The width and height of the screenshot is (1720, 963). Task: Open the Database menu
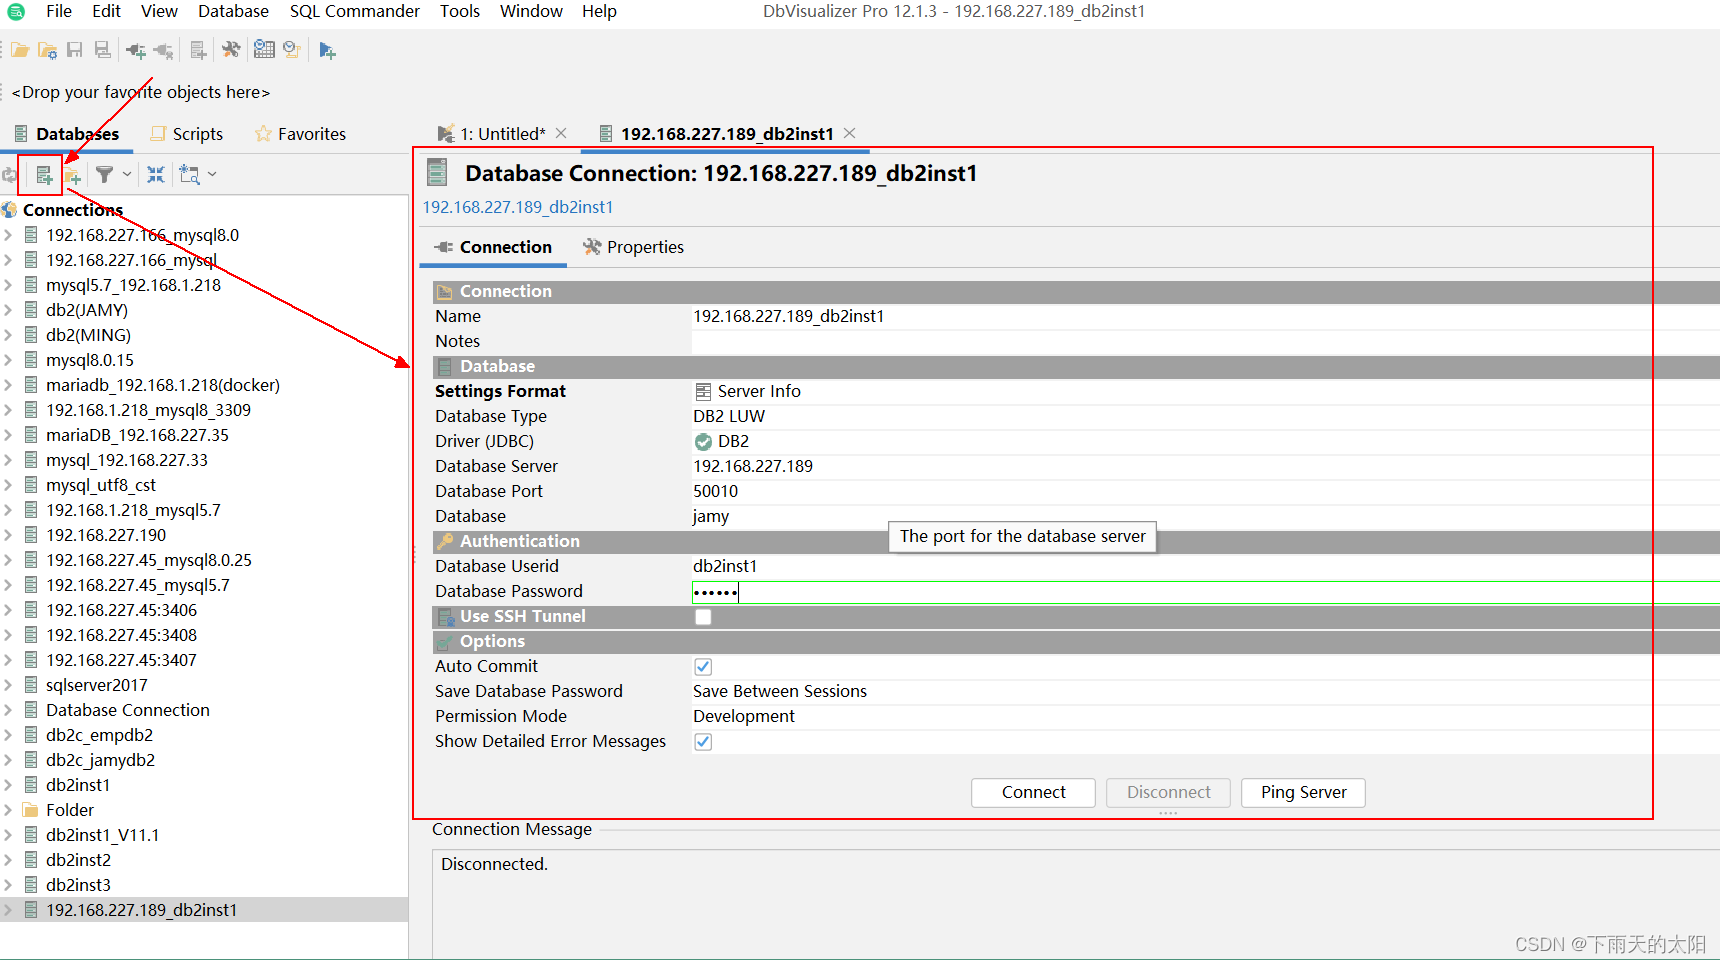pos(233,11)
